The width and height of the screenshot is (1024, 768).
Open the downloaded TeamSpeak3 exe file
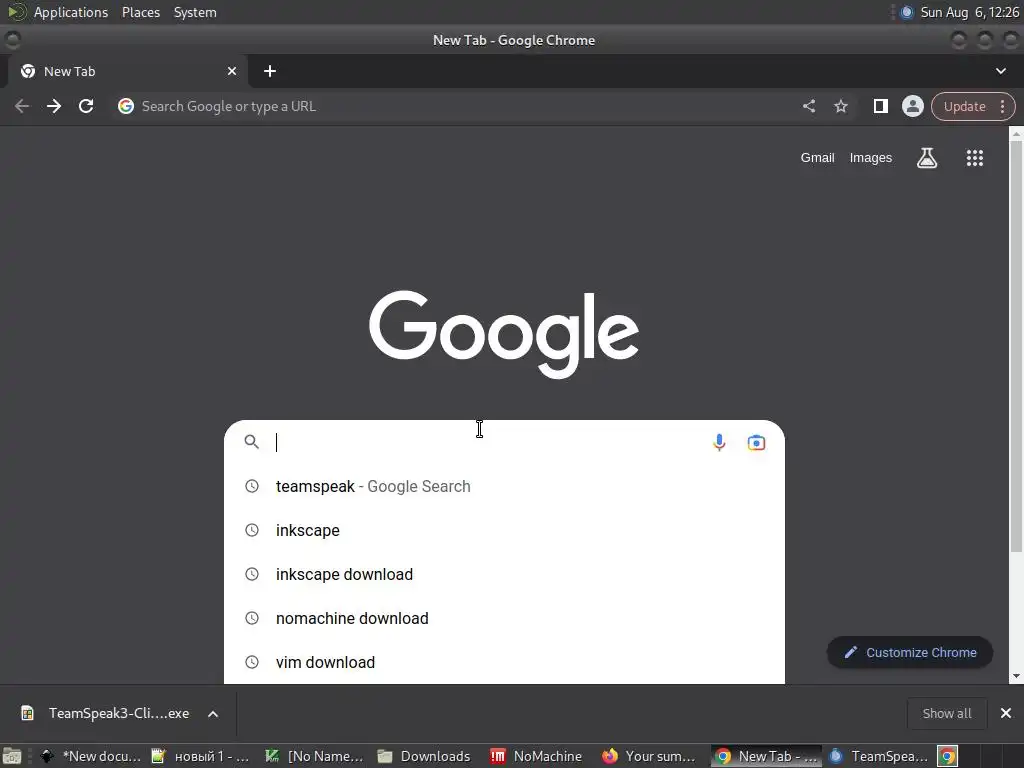(106, 713)
